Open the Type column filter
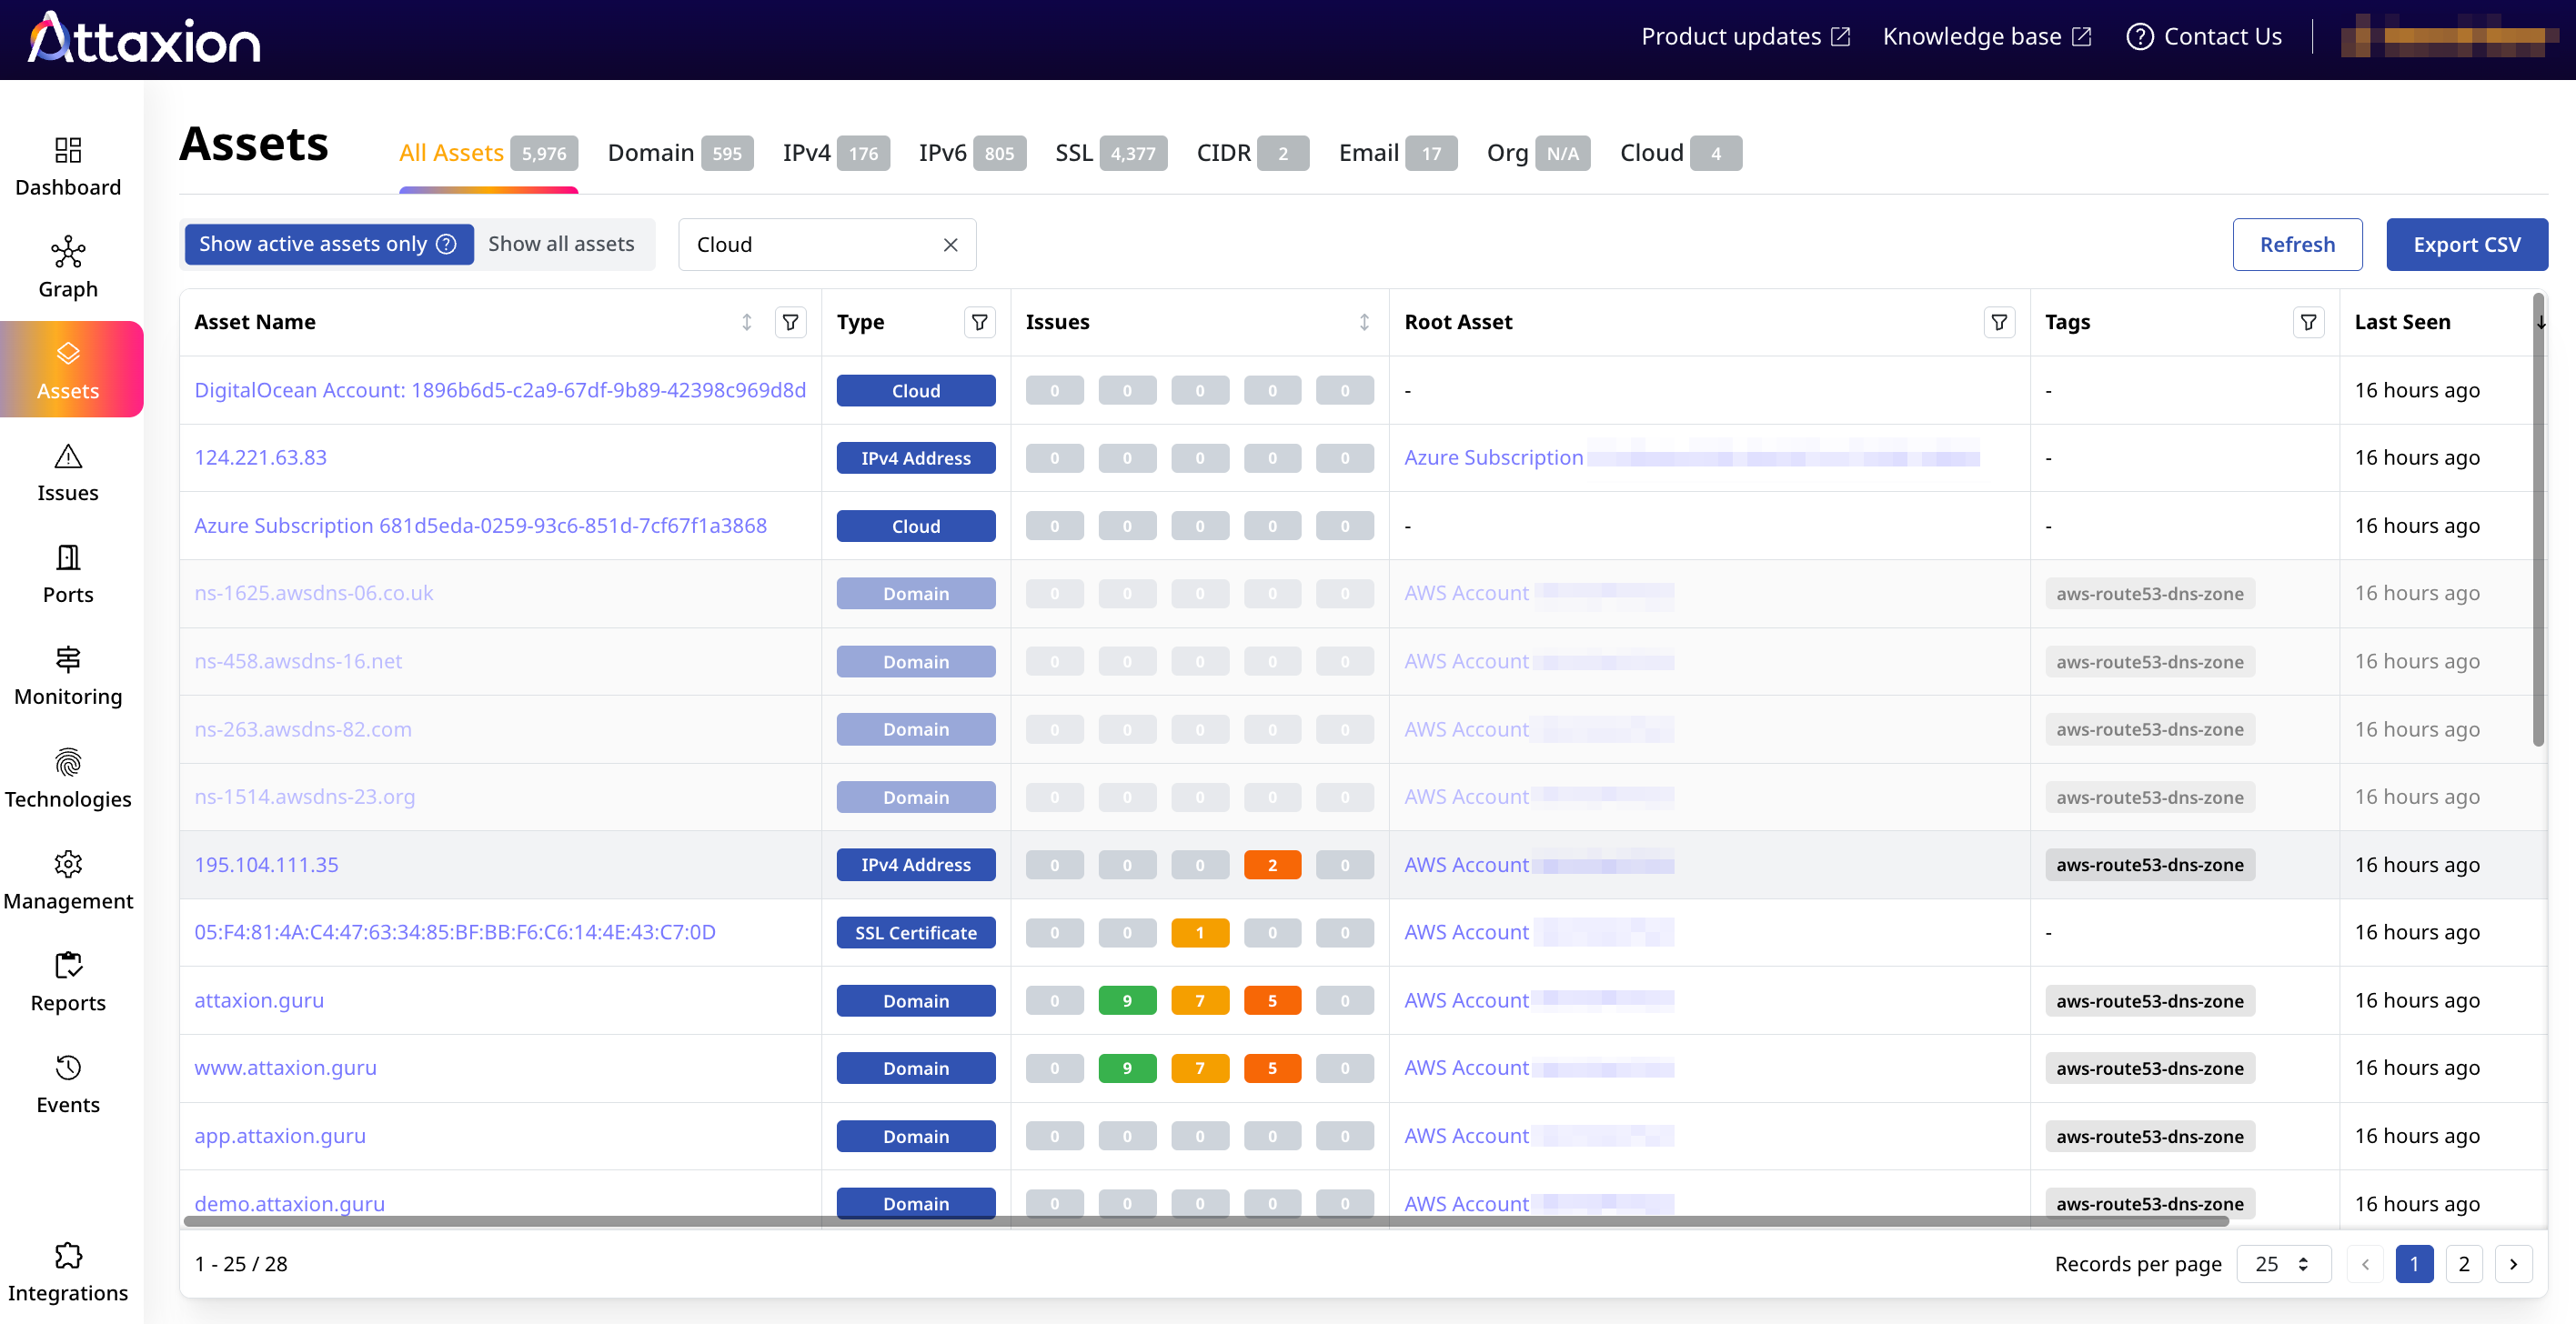 click(x=979, y=322)
